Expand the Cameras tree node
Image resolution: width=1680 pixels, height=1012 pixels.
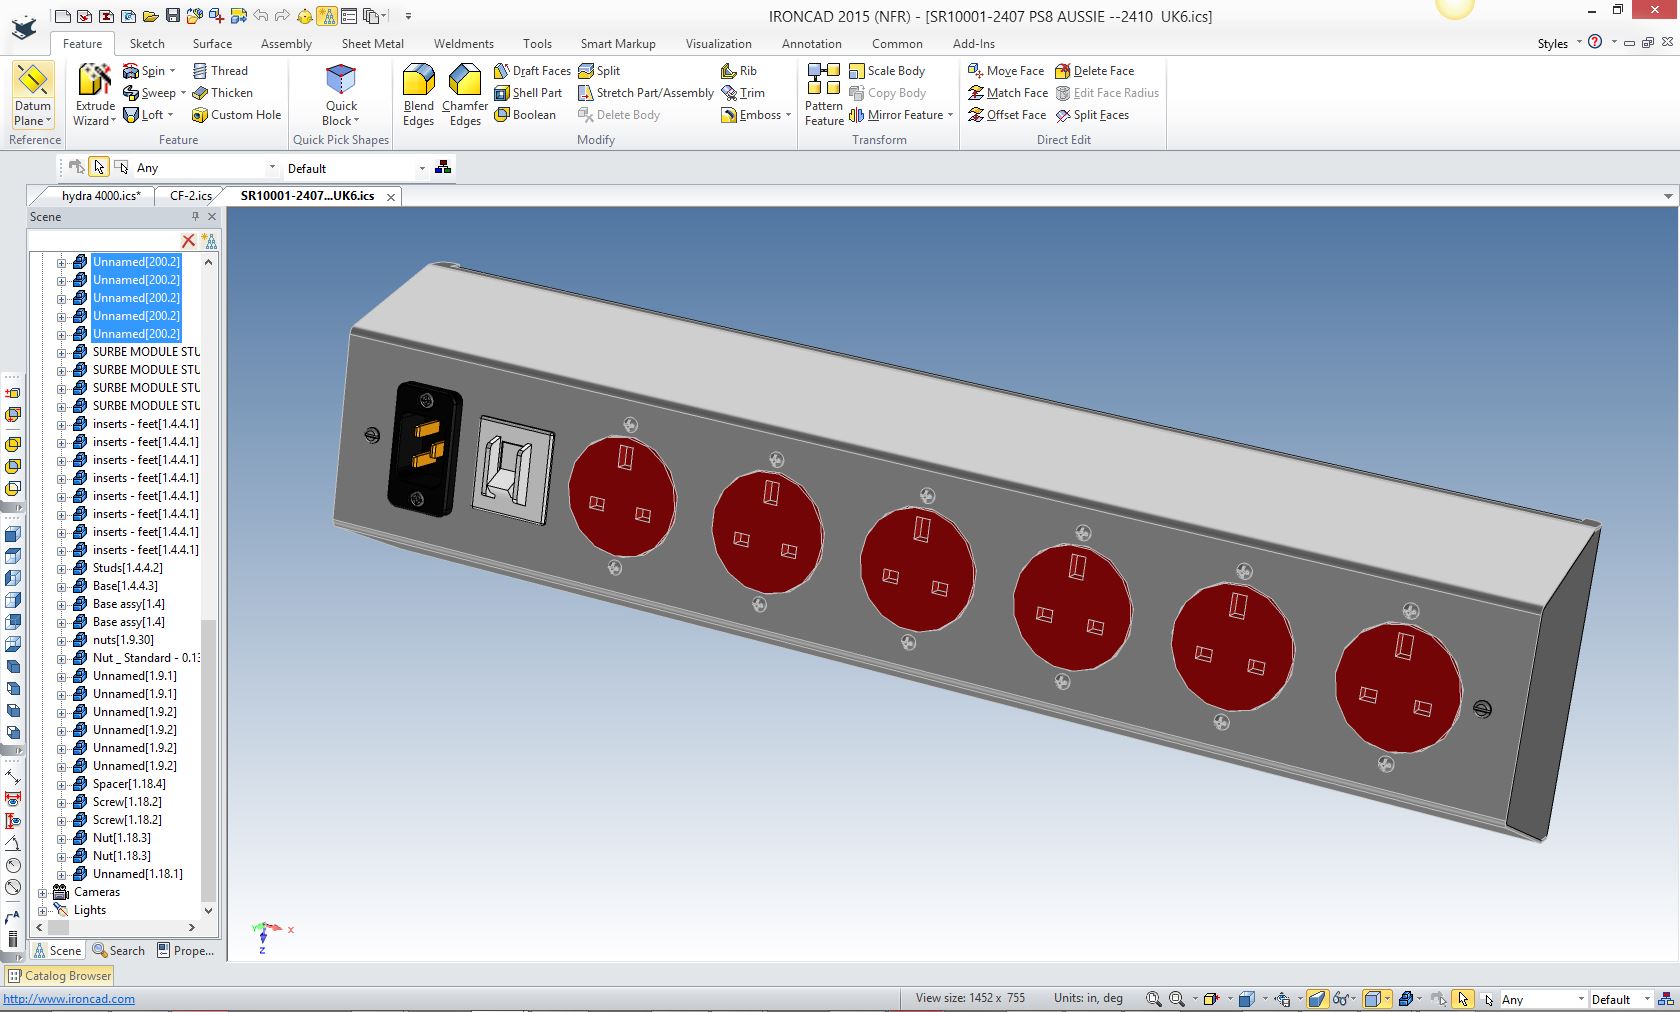click(43, 892)
